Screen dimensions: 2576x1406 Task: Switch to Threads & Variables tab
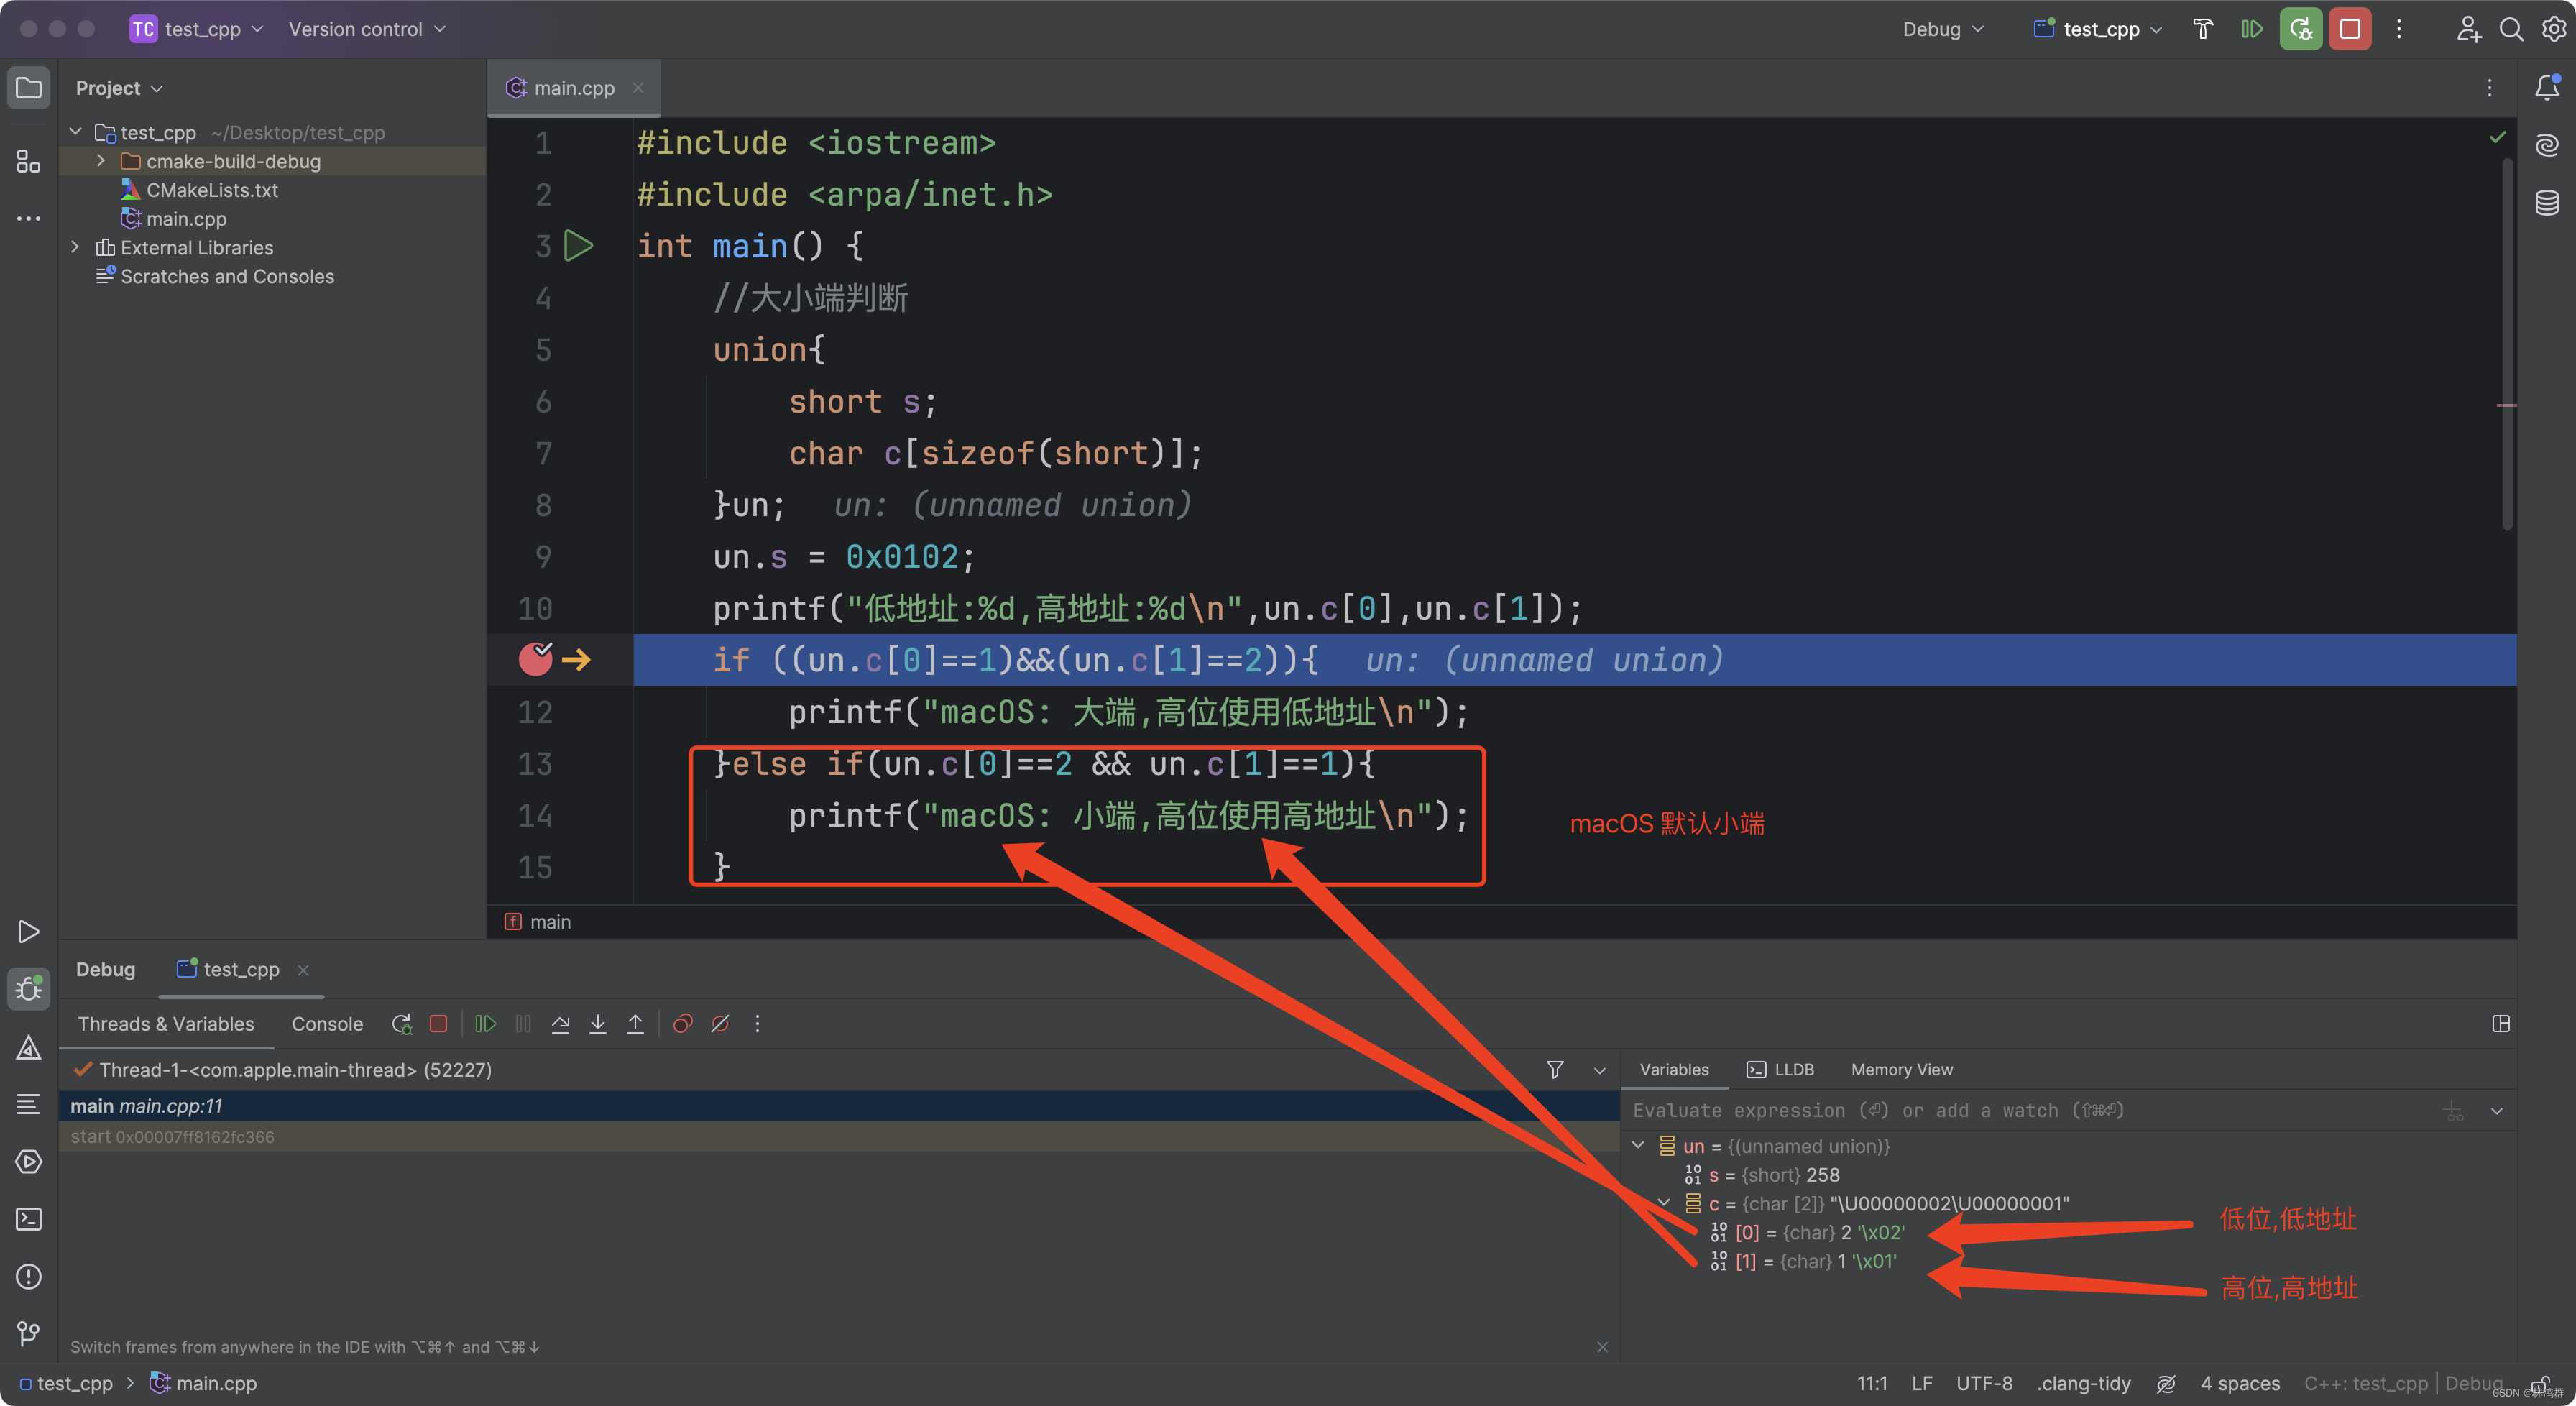pos(166,1024)
